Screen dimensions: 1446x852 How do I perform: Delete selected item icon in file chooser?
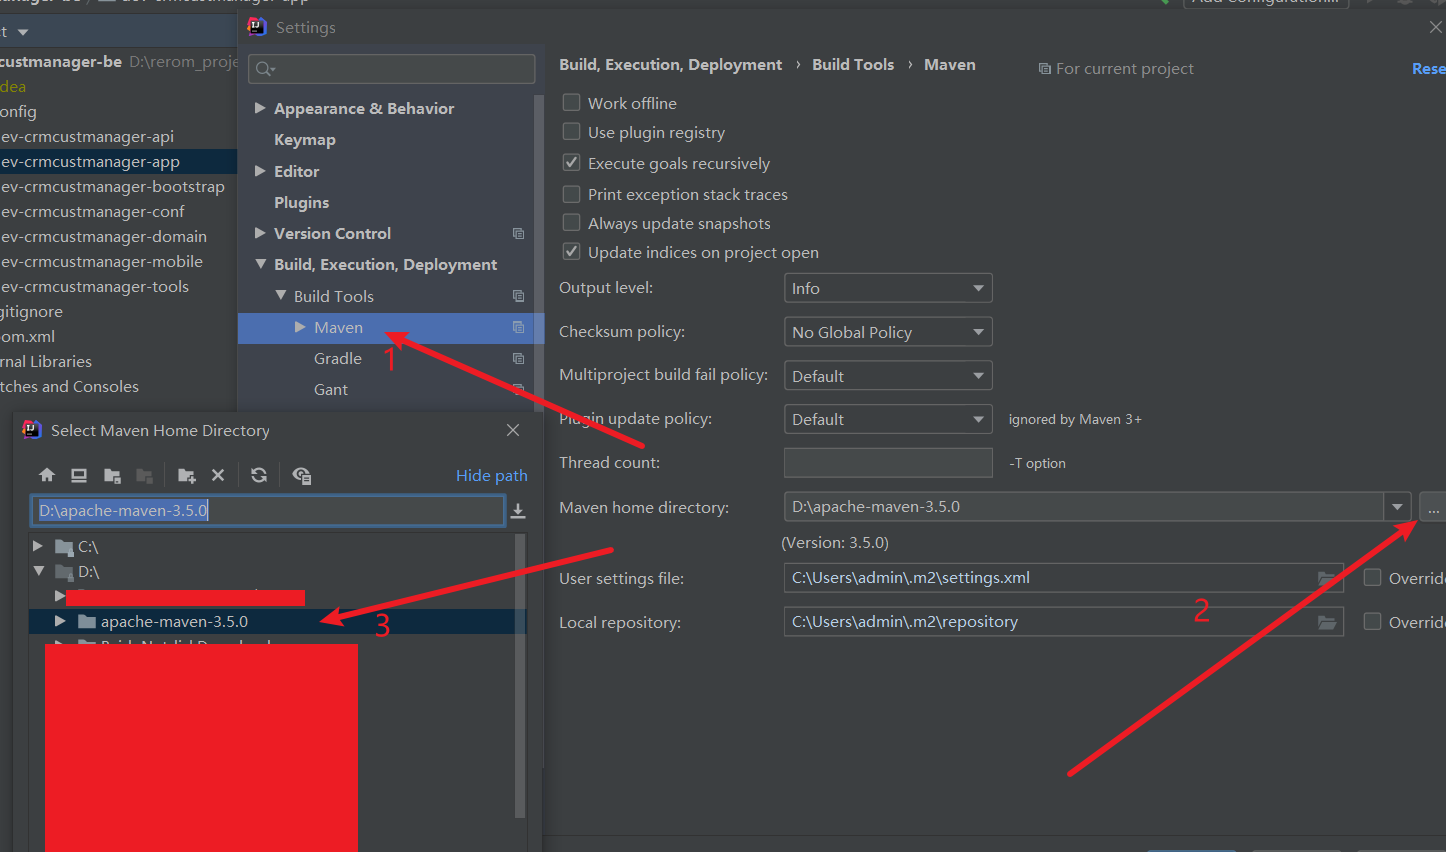click(218, 475)
